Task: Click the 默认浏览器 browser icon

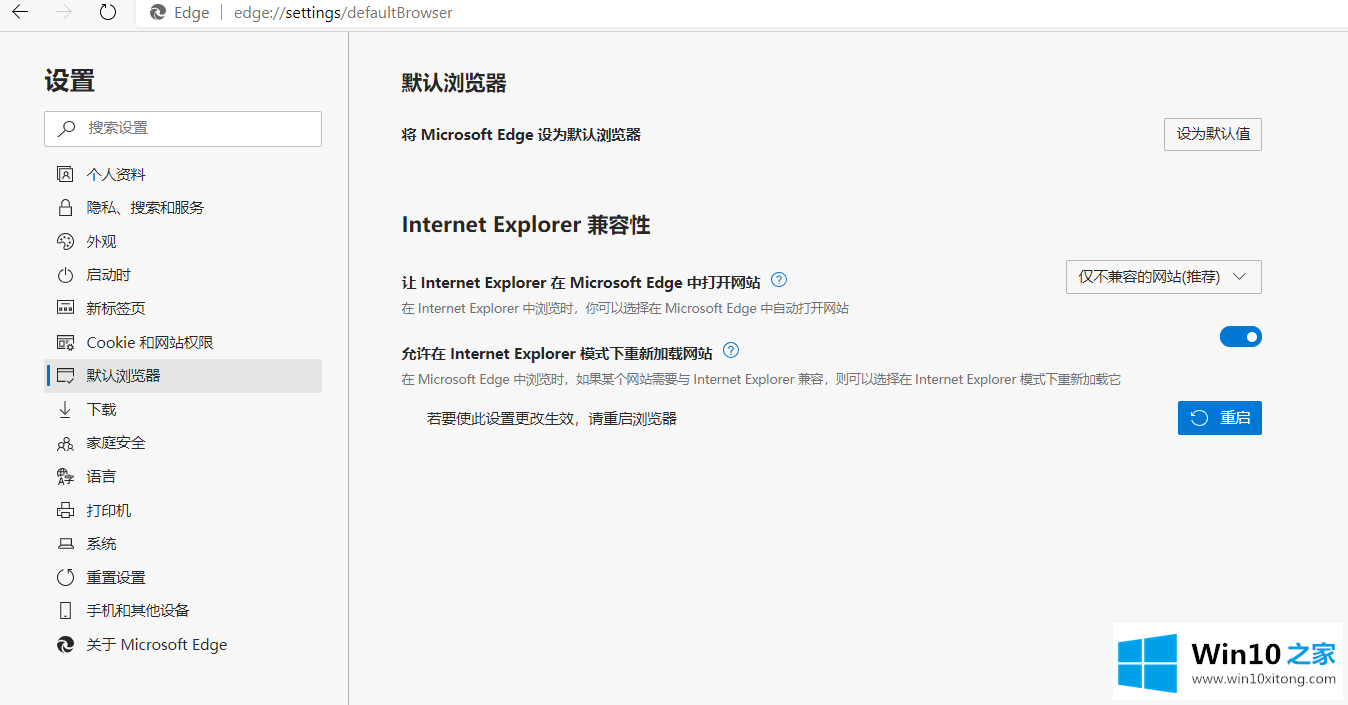Action: tap(65, 376)
